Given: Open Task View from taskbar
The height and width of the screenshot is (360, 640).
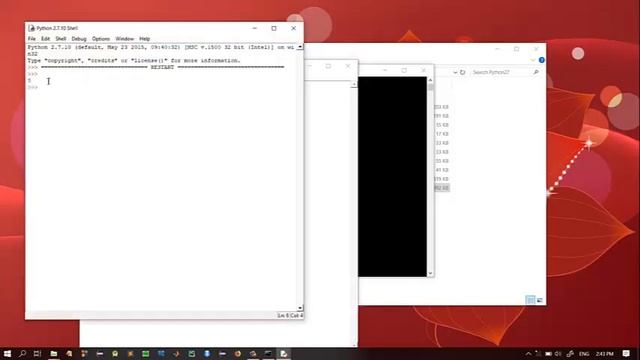Looking at the screenshot, I should tap(37, 353).
